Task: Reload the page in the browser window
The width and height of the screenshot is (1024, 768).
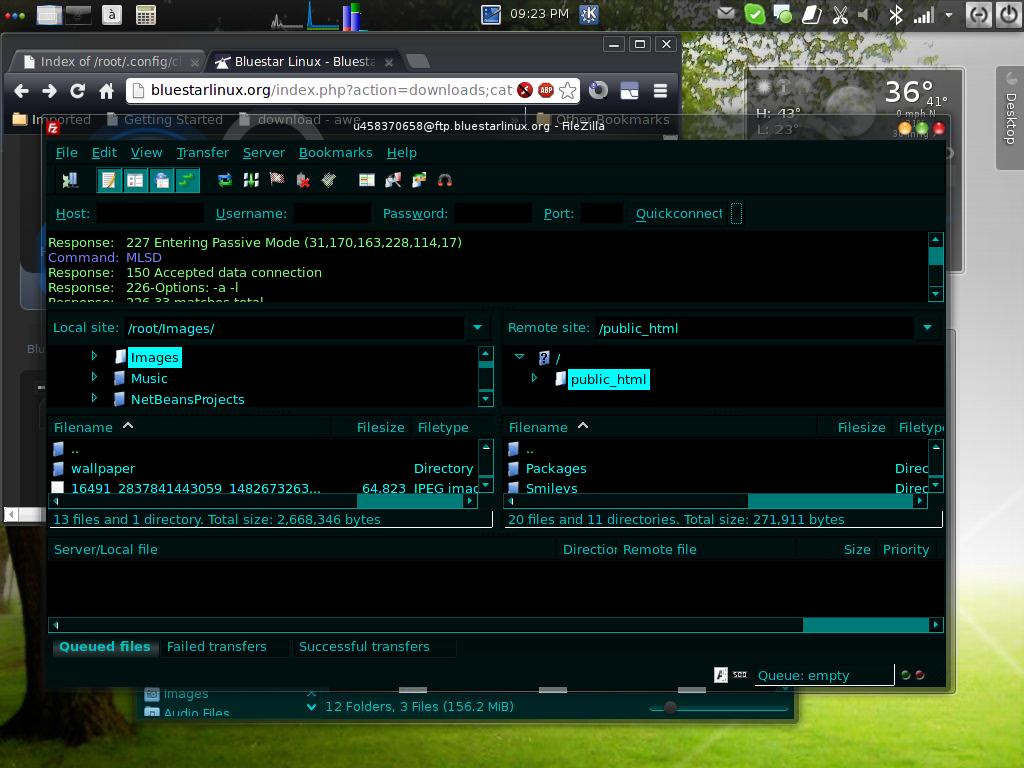Action: point(78,91)
